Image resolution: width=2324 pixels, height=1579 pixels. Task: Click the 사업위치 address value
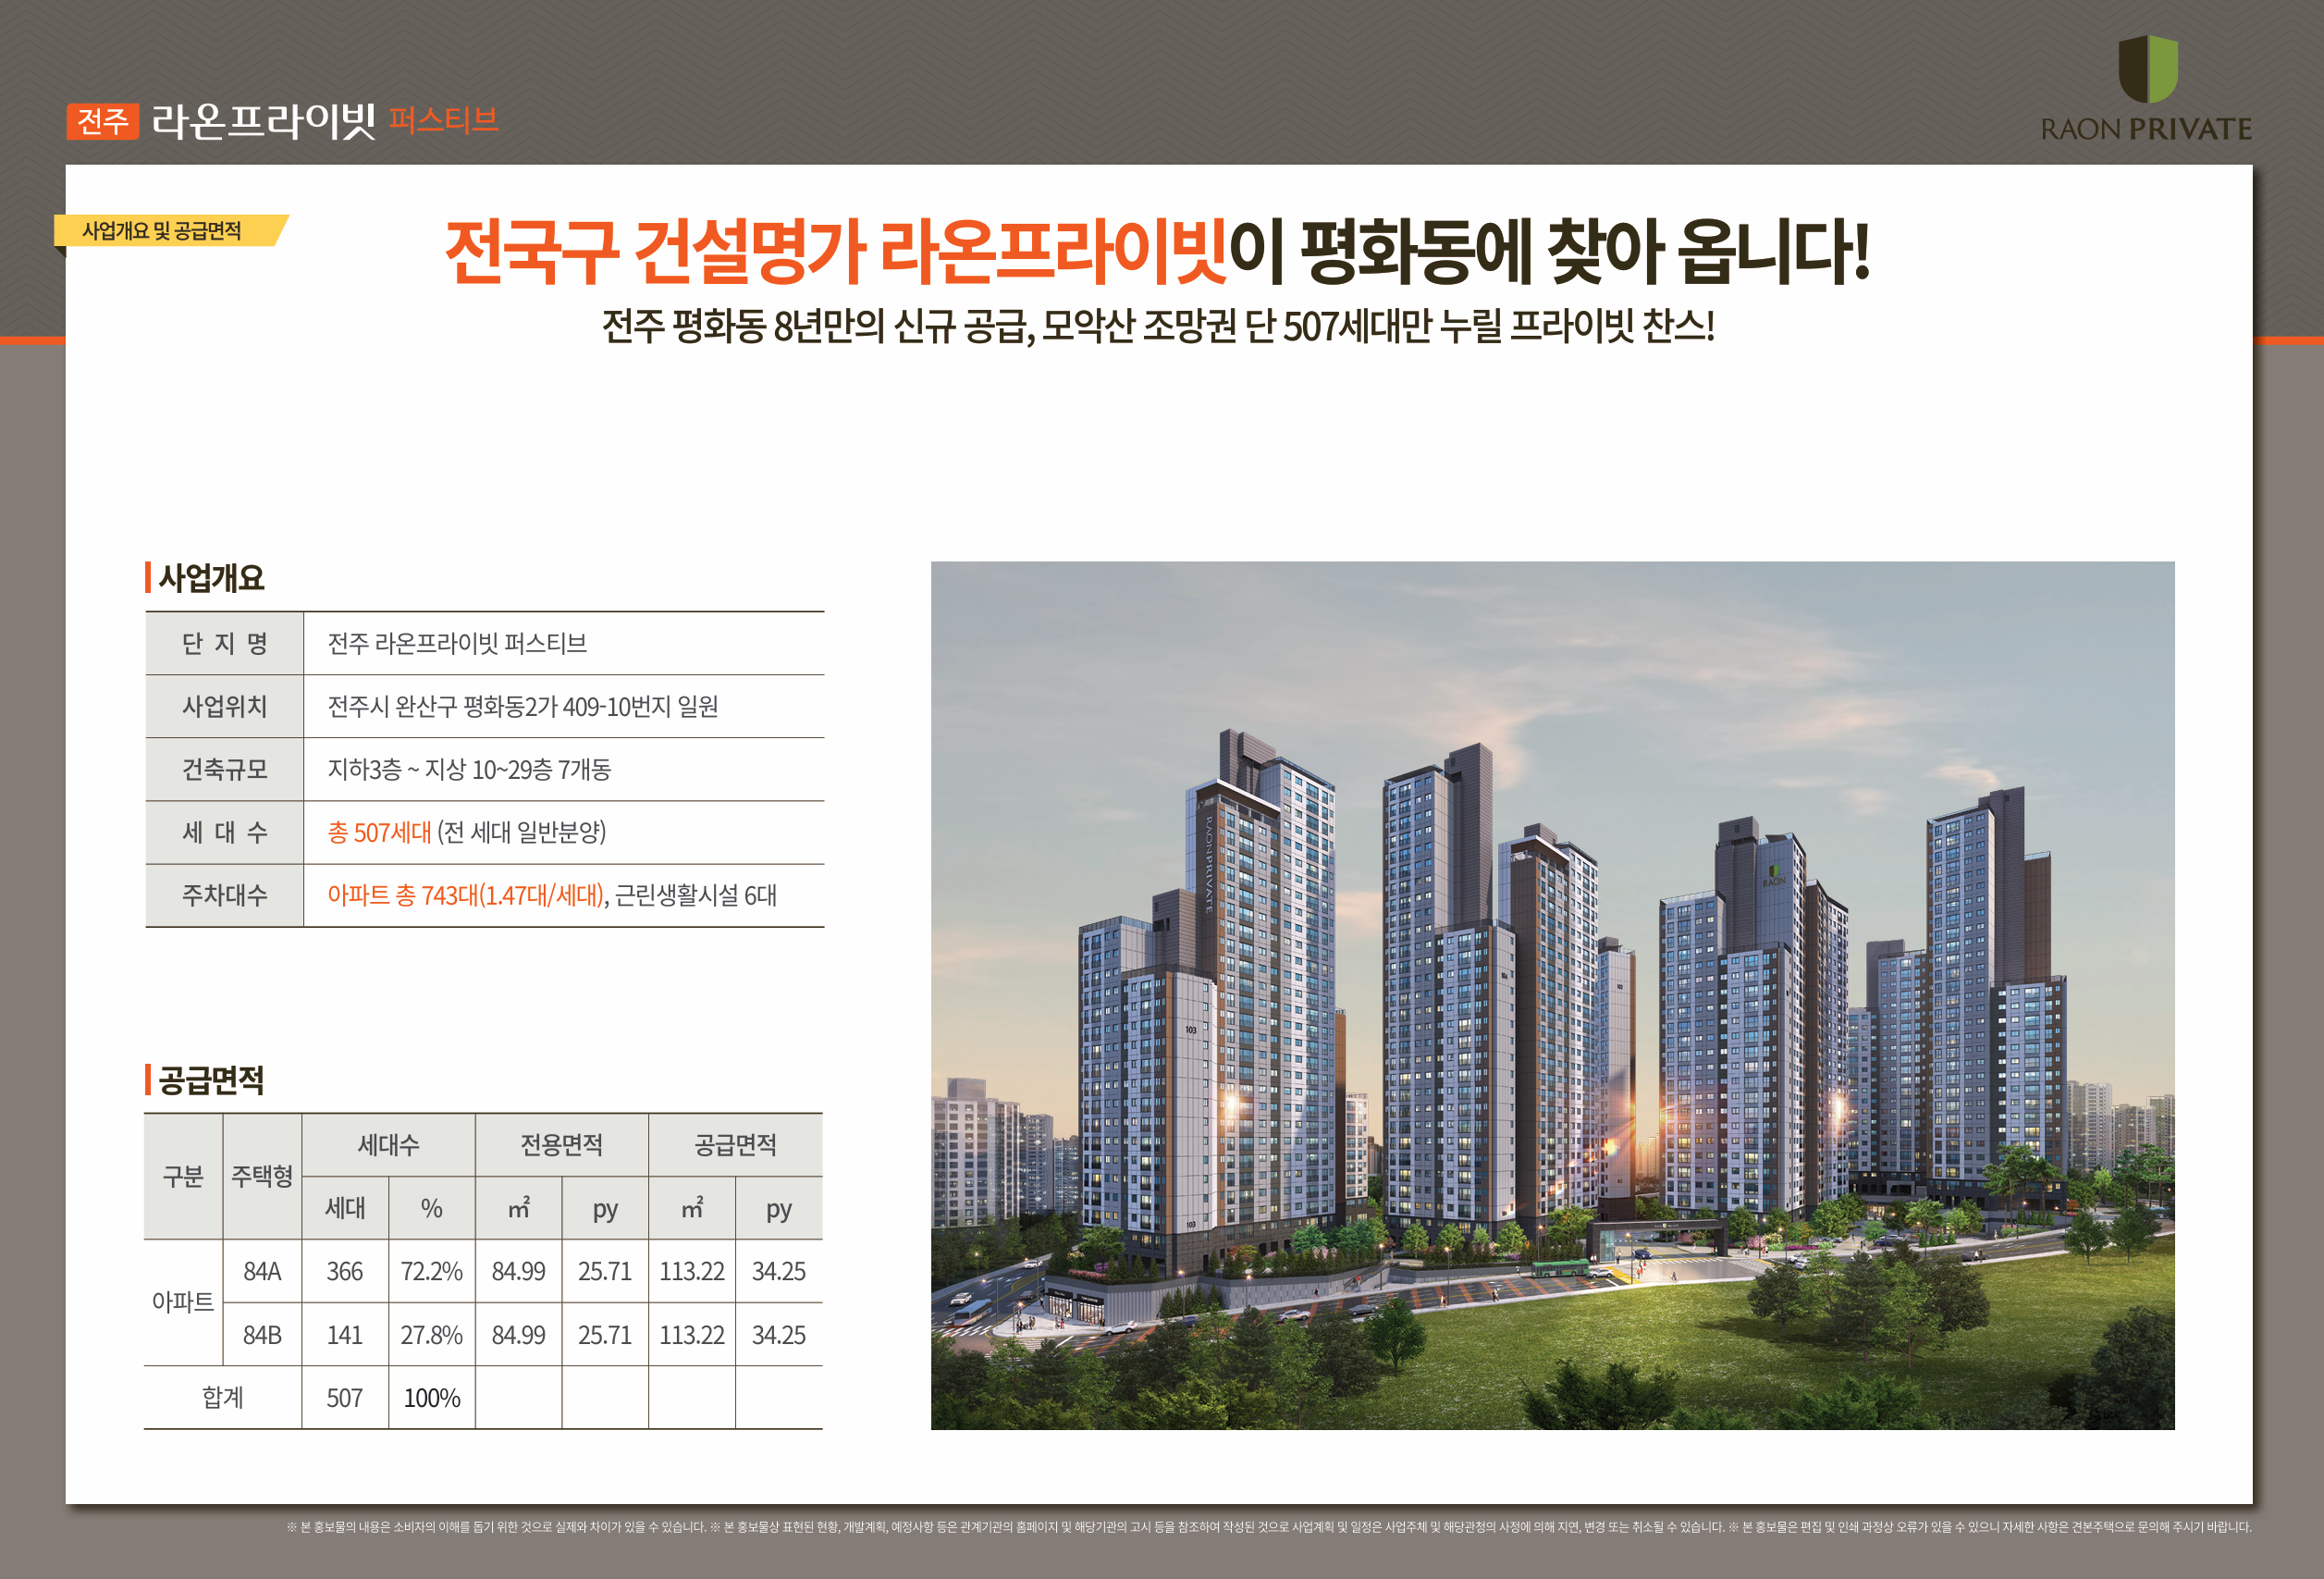522,707
